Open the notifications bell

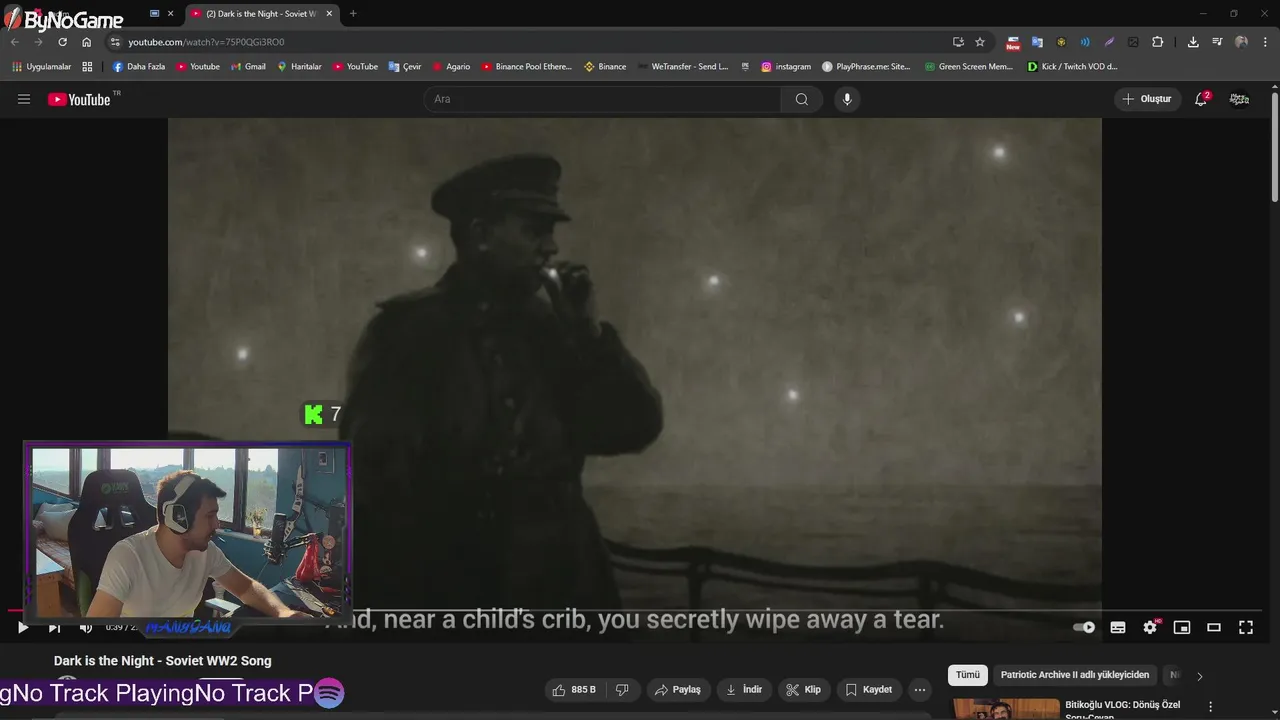coord(1202,99)
